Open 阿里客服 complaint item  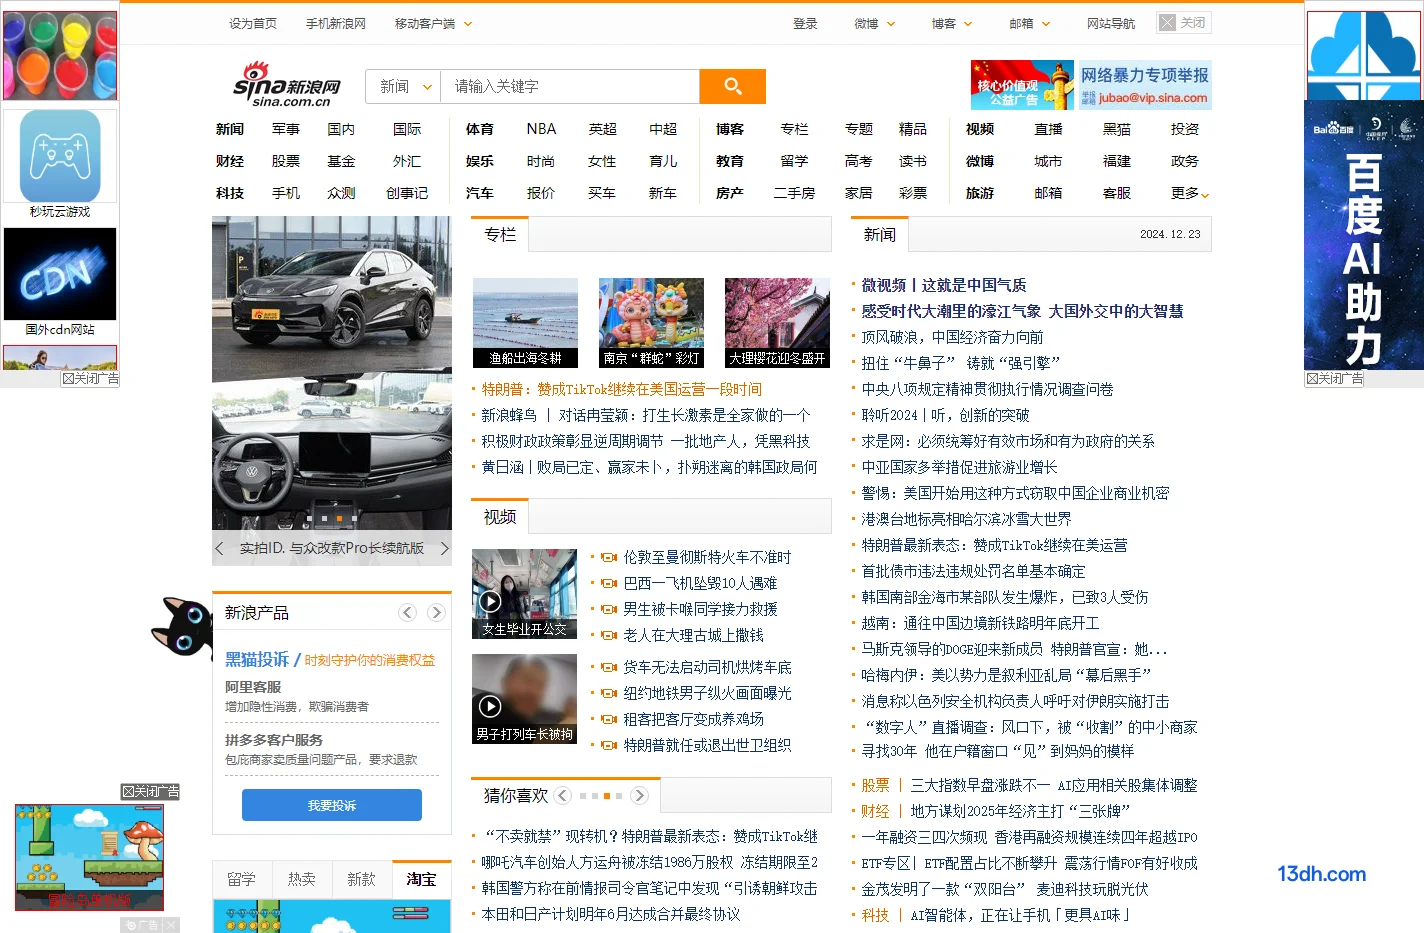click(253, 687)
